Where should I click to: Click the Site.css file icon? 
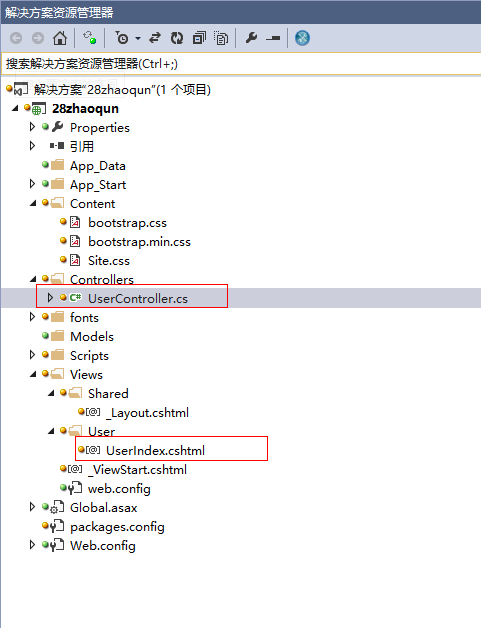point(75,260)
